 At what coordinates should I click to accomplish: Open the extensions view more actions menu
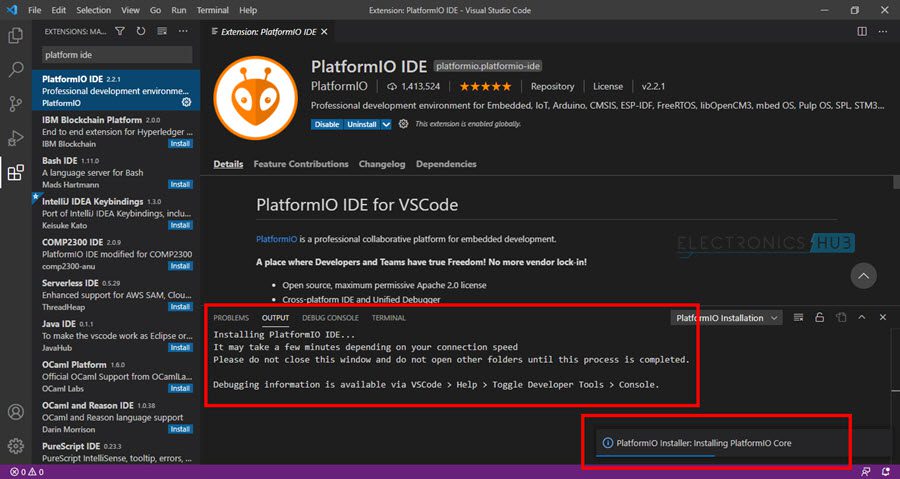pos(183,32)
